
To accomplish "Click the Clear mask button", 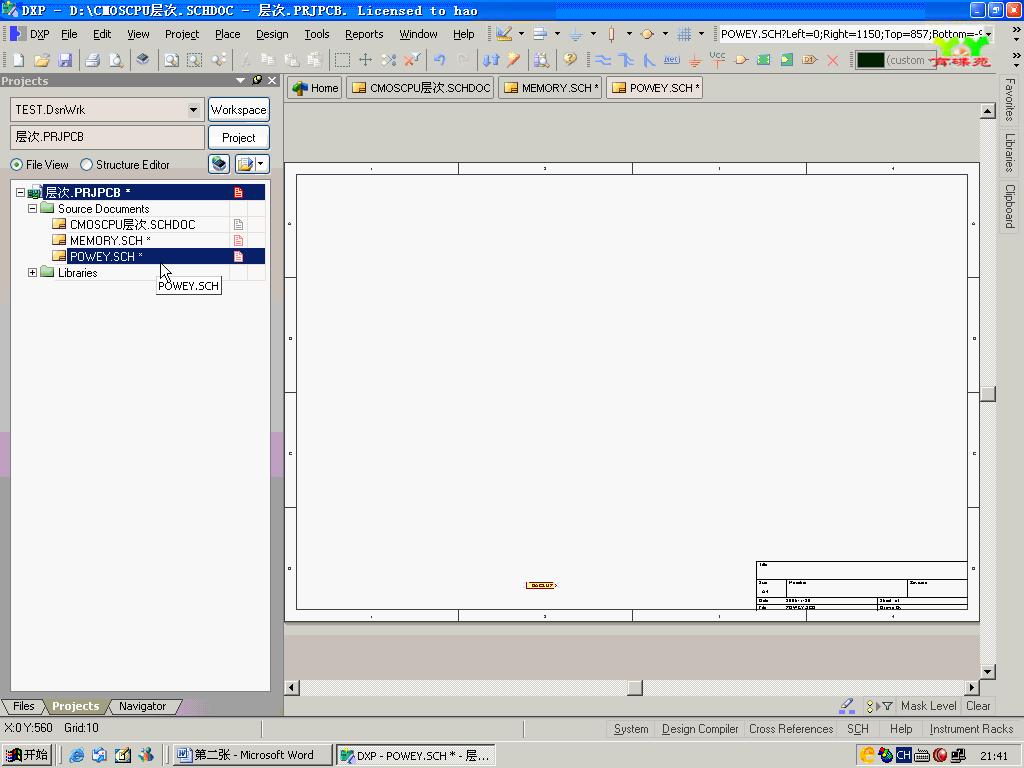I will click(978, 706).
